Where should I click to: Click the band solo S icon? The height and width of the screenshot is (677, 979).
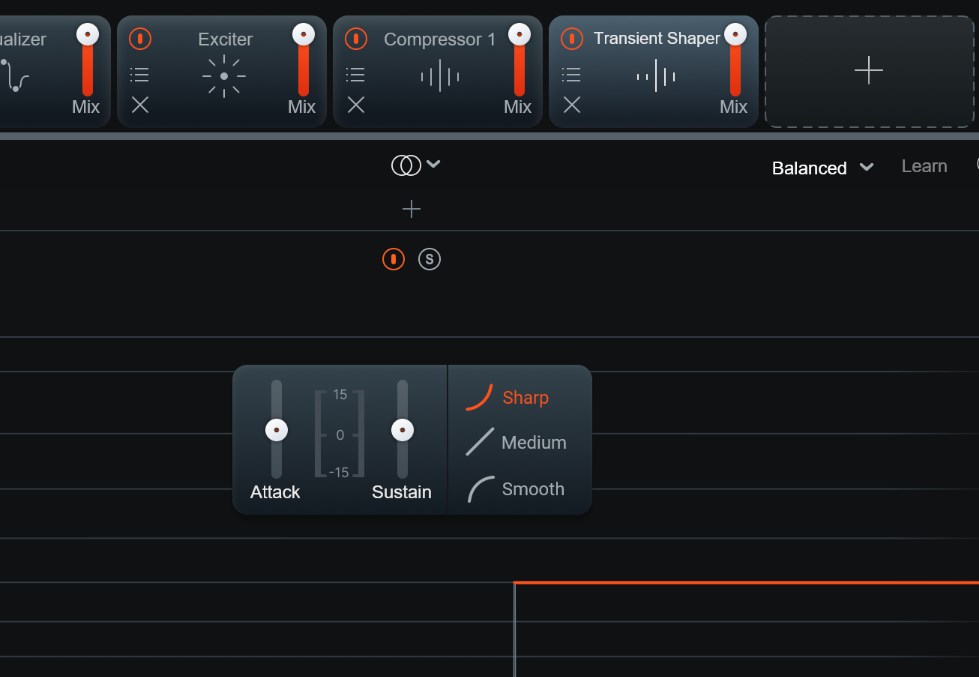429,259
